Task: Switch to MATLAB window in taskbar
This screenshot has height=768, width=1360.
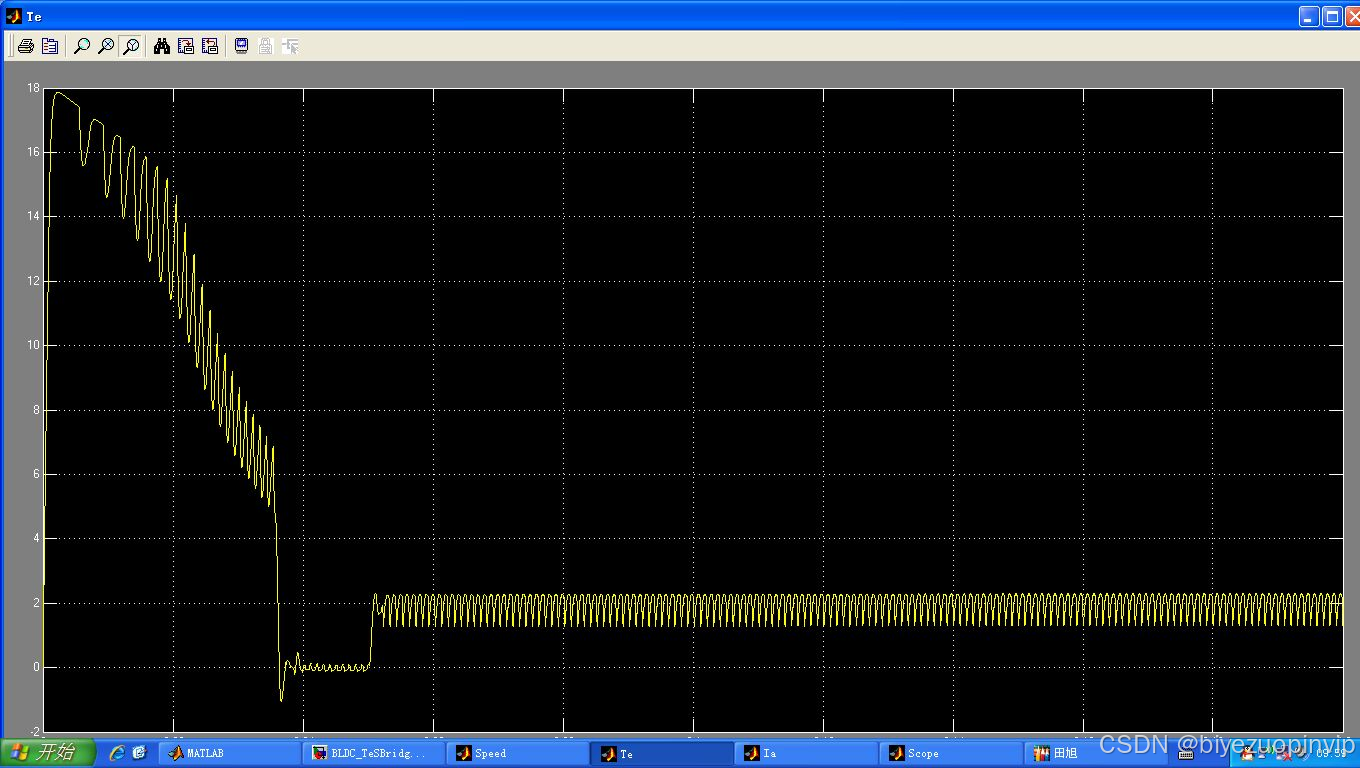Action: tap(231, 753)
